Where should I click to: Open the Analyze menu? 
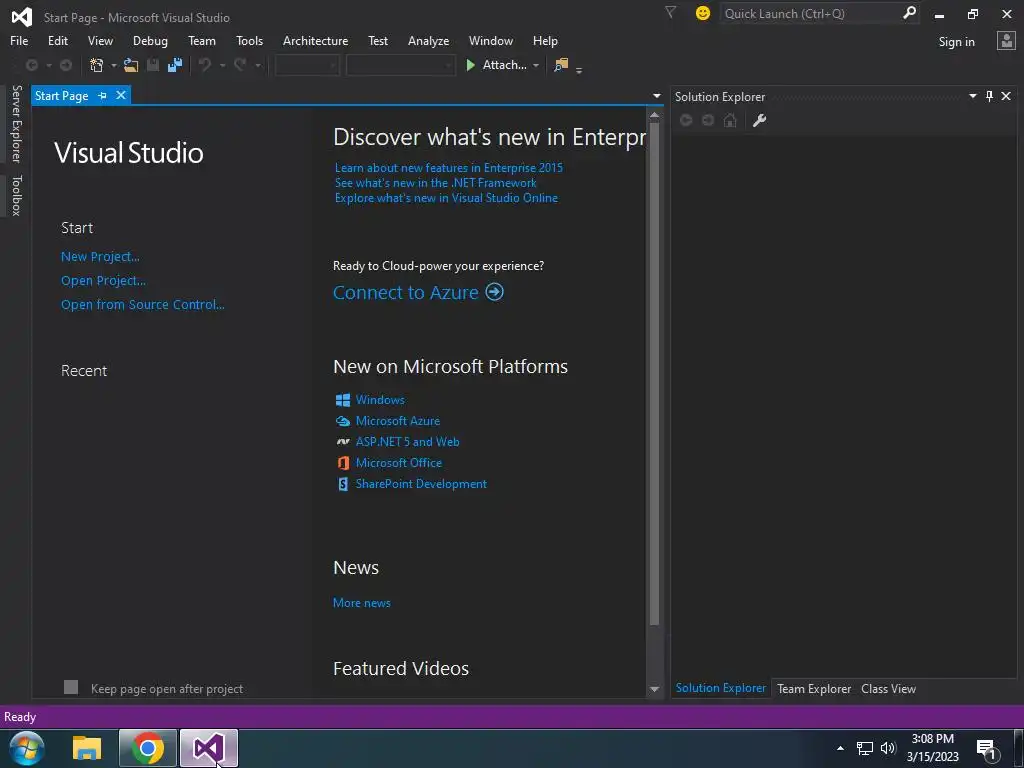[428, 40]
